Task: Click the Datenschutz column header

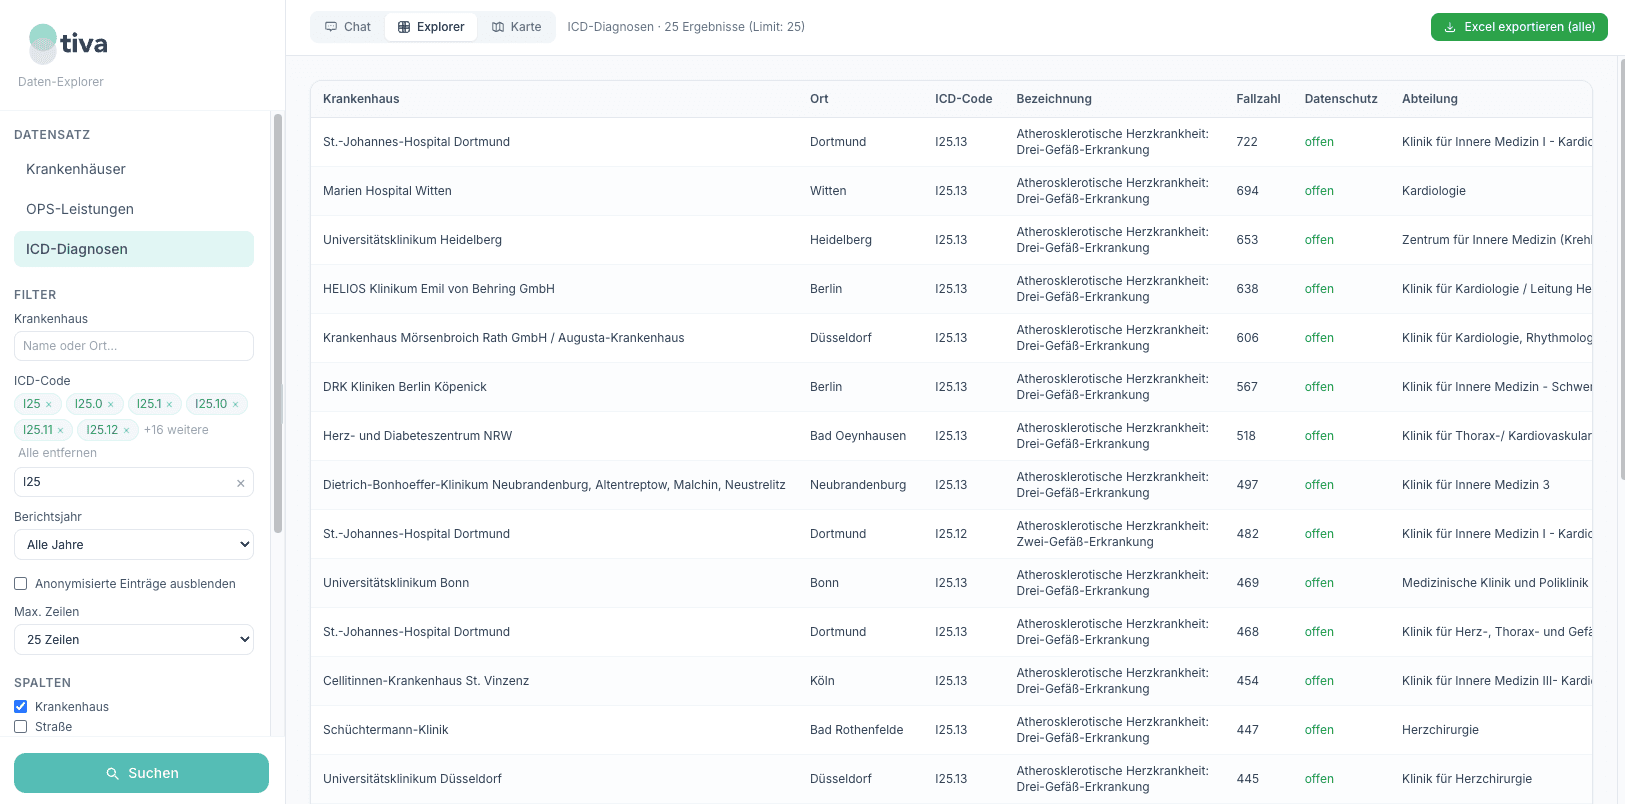Action: pos(1341,99)
